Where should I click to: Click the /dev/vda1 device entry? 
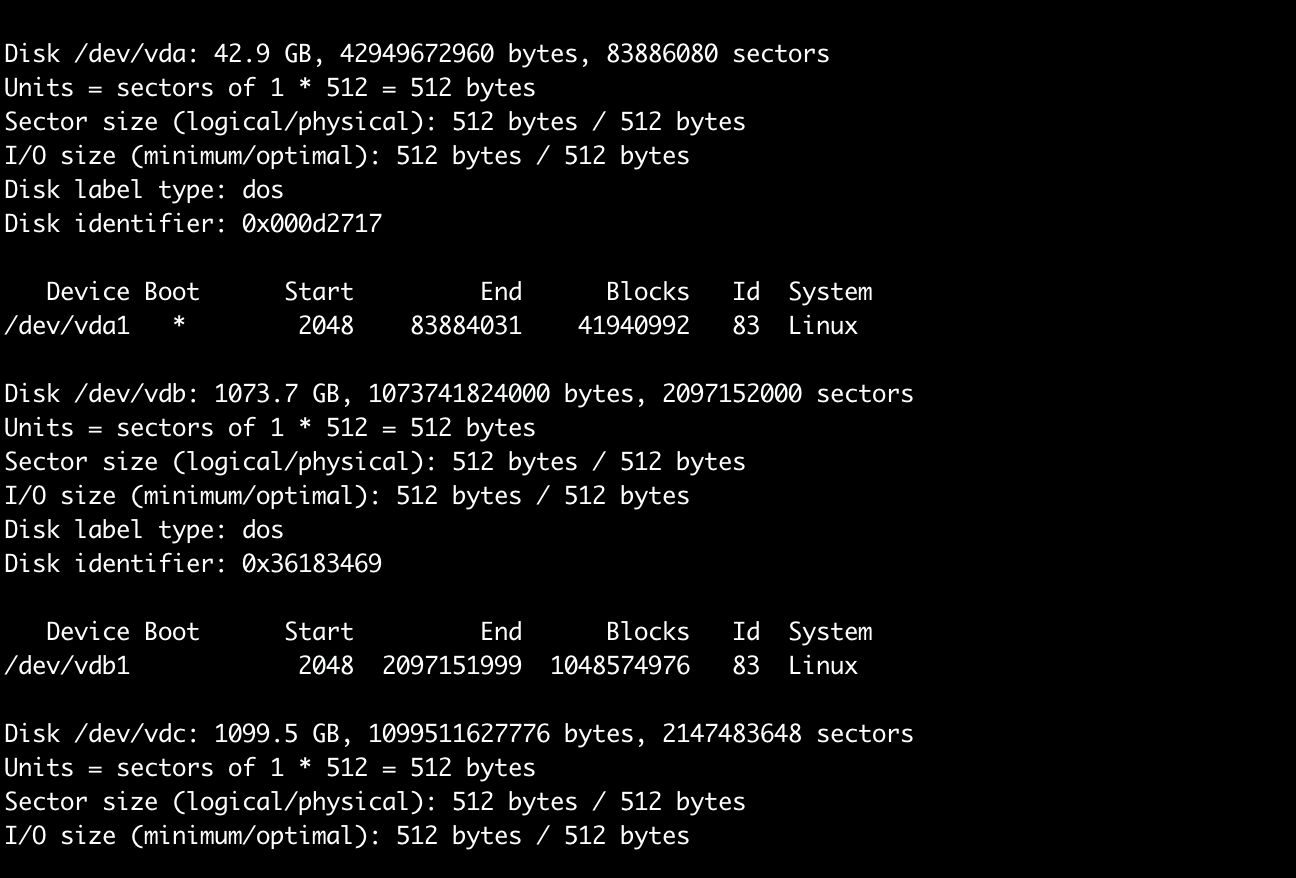[67, 326]
